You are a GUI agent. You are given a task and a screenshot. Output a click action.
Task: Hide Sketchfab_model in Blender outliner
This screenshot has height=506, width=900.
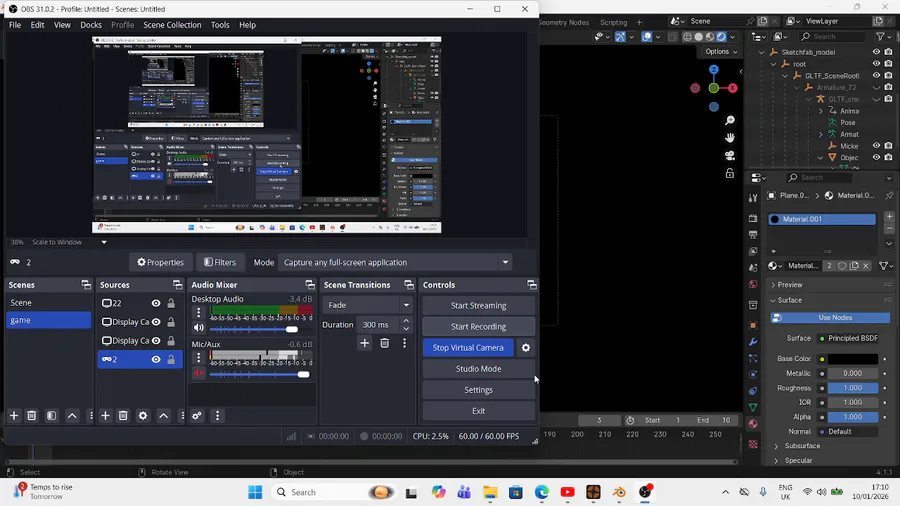click(x=876, y=52)
